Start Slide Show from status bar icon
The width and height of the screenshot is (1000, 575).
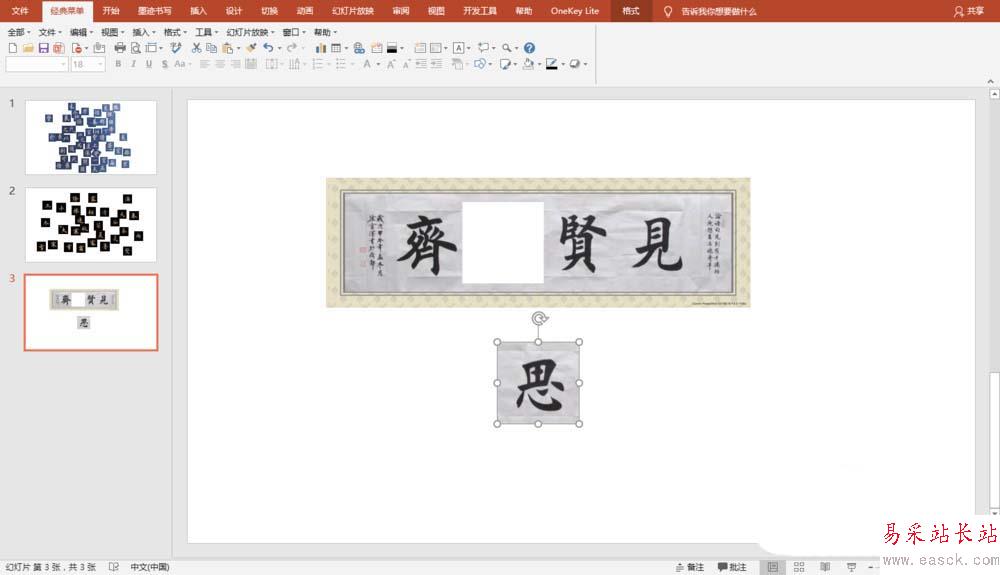pos(851,567)
